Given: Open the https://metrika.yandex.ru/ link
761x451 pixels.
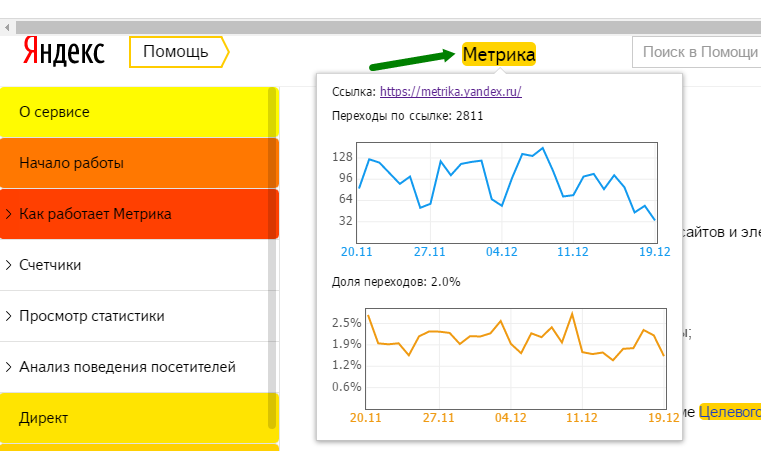Looking at the screenshot, I should tap(450, 91).
